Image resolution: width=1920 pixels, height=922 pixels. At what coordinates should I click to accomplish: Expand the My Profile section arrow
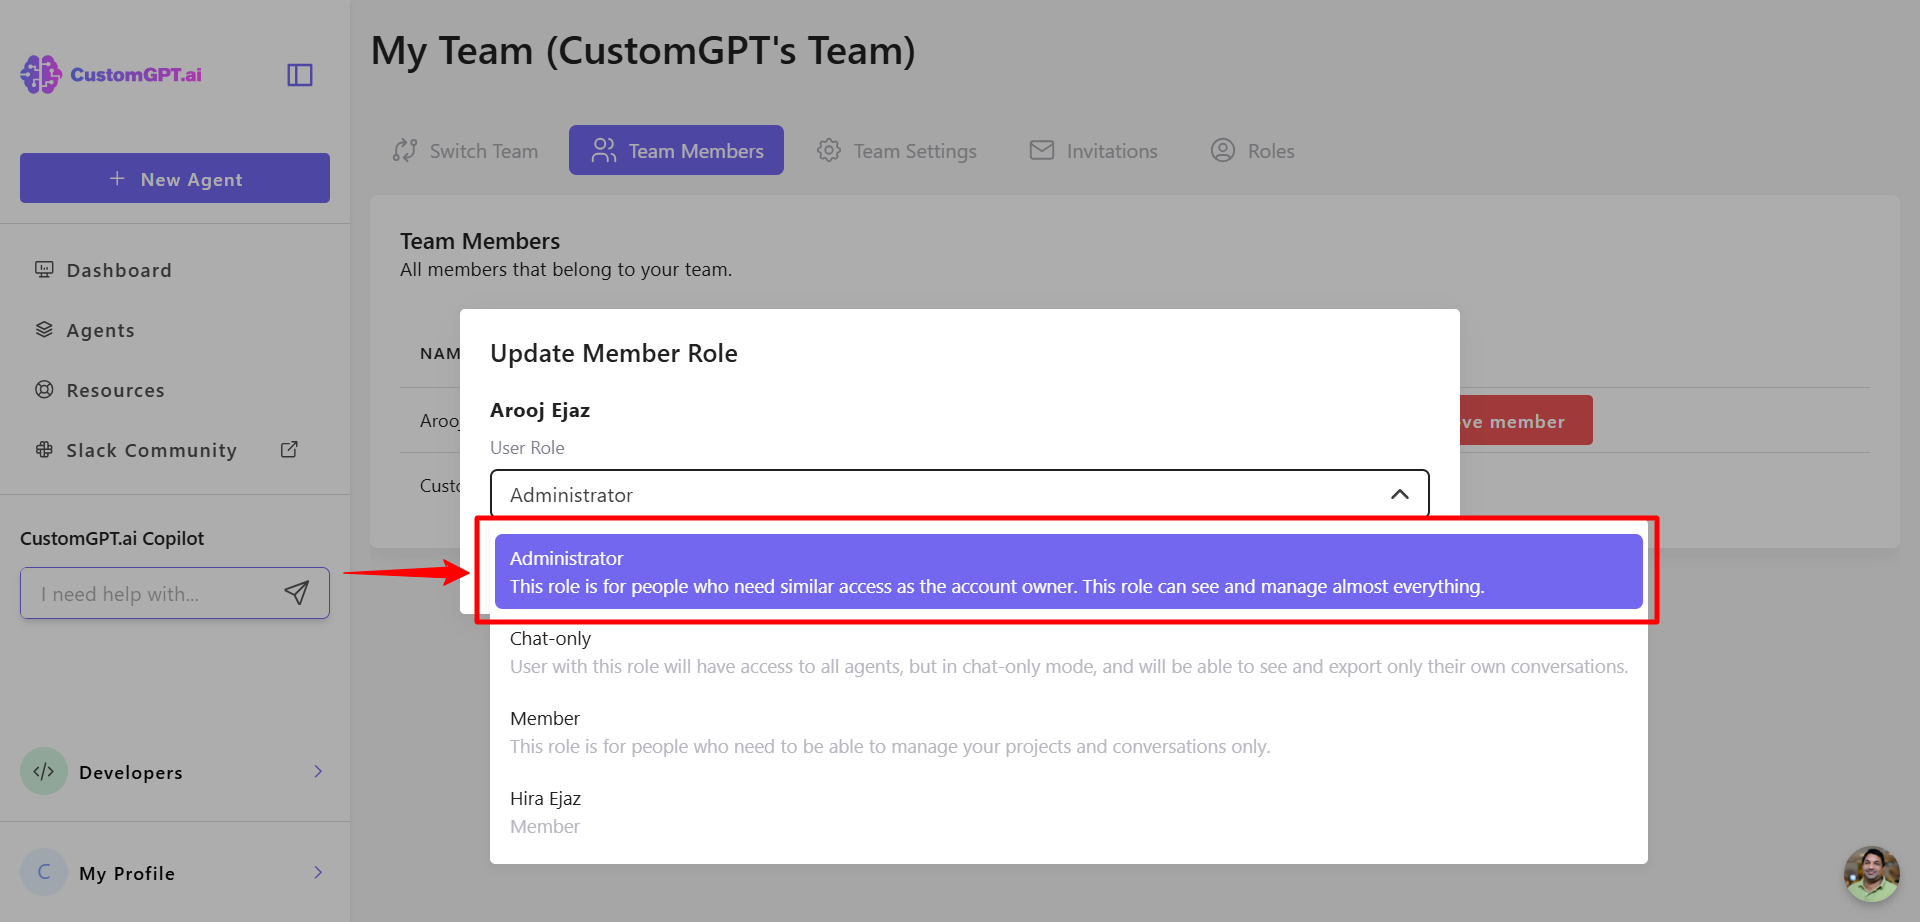pyautogui.click(x=318, y=872)
